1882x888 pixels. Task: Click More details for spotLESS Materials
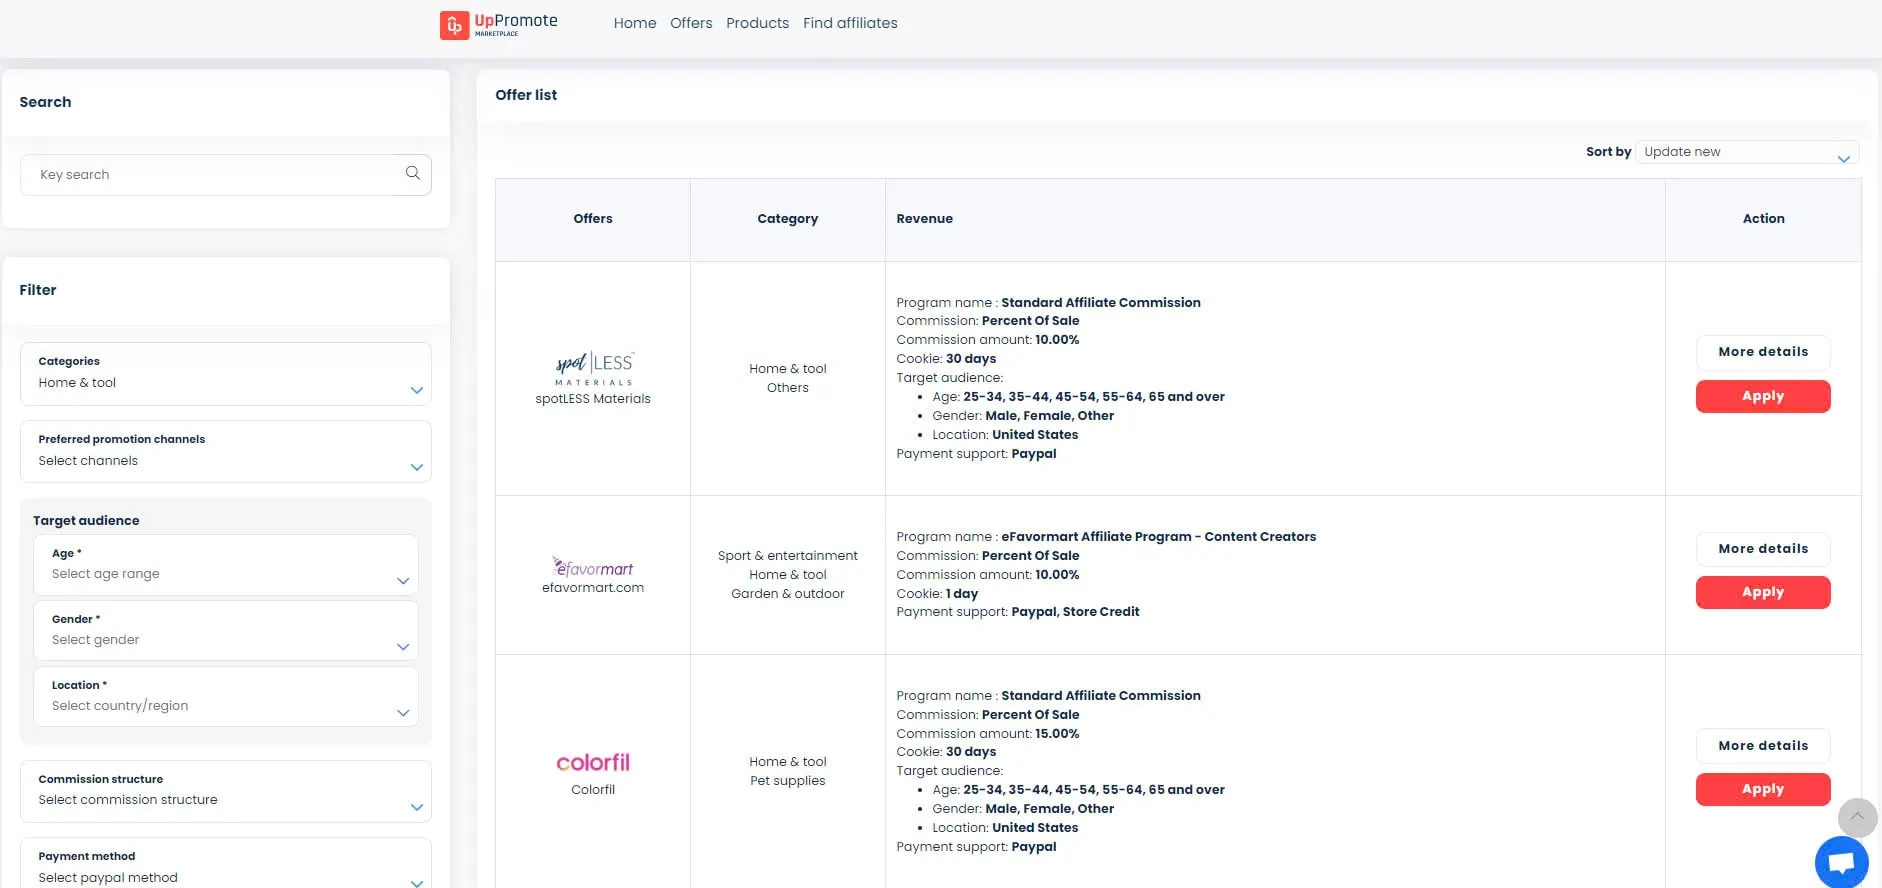[x=1763, y=352]
